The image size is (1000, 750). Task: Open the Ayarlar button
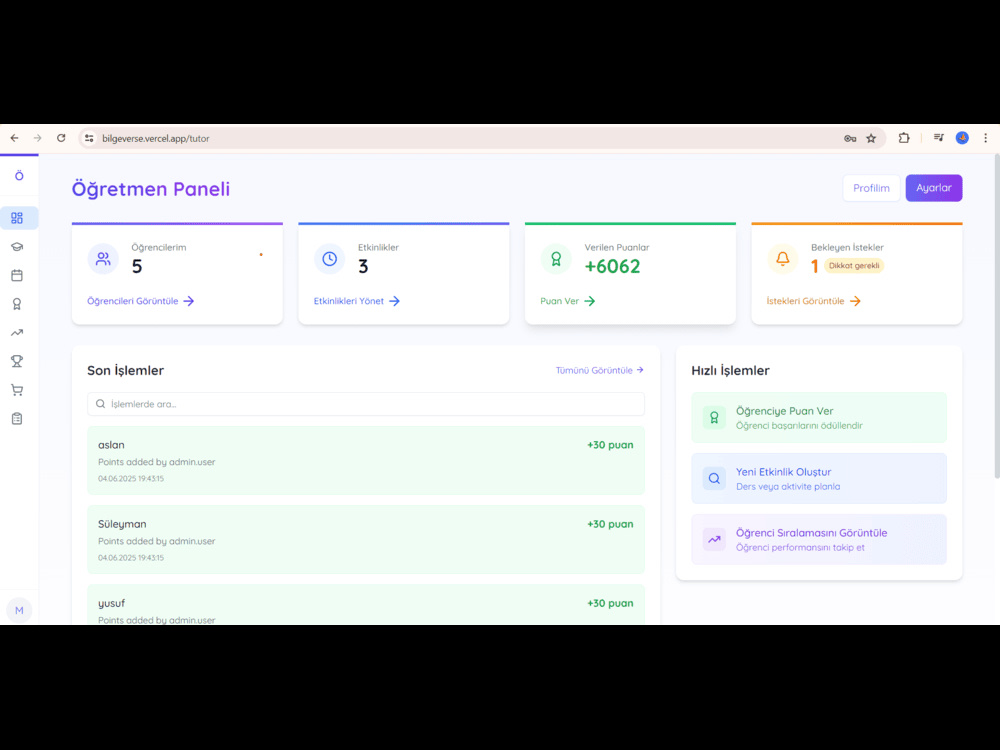tap(934, 188)
